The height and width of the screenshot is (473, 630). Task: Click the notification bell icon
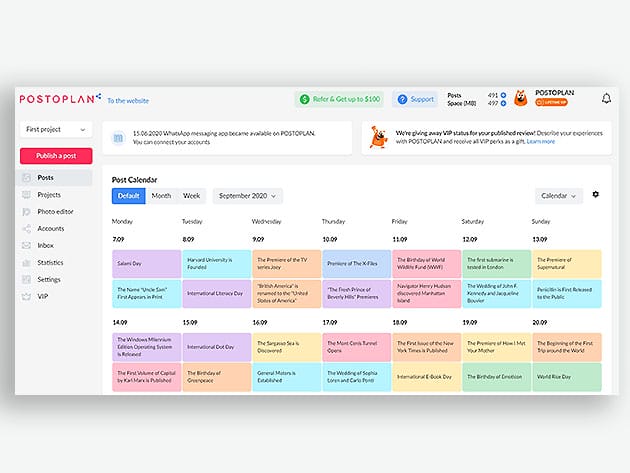click(605, 99)
